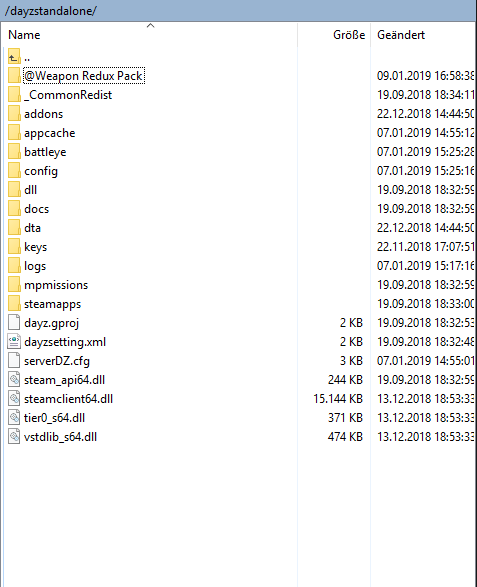Screen dimensions: 477x587
Task: Sort by the Name column header
Action: pyautogui.click(x=149, y=35)
